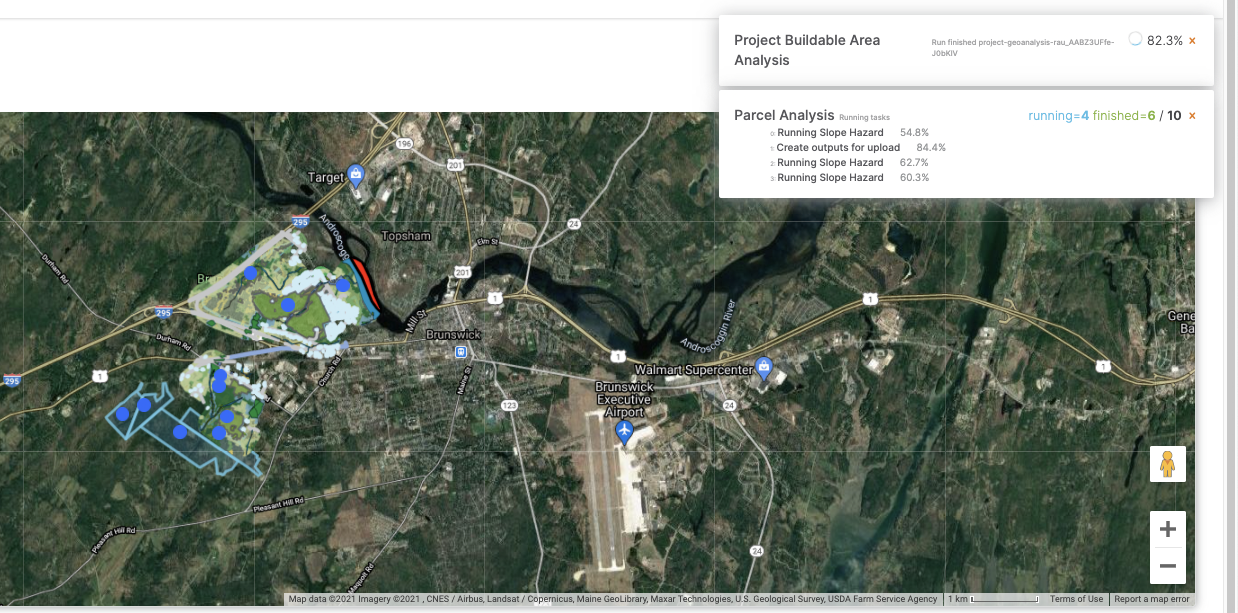Dismiss the Project Buildable Area Analysis notification

(1190, 41)
